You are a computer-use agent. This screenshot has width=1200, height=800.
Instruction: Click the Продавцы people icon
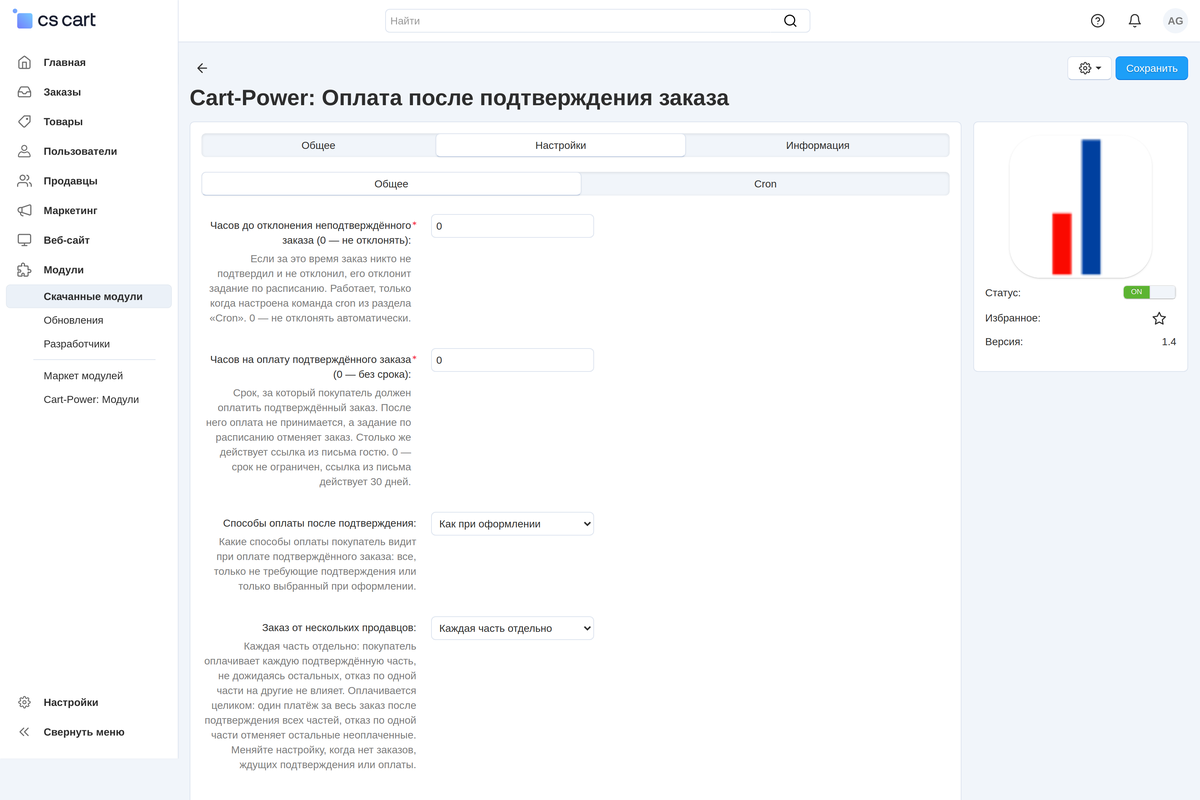click(x=25, y=181)
